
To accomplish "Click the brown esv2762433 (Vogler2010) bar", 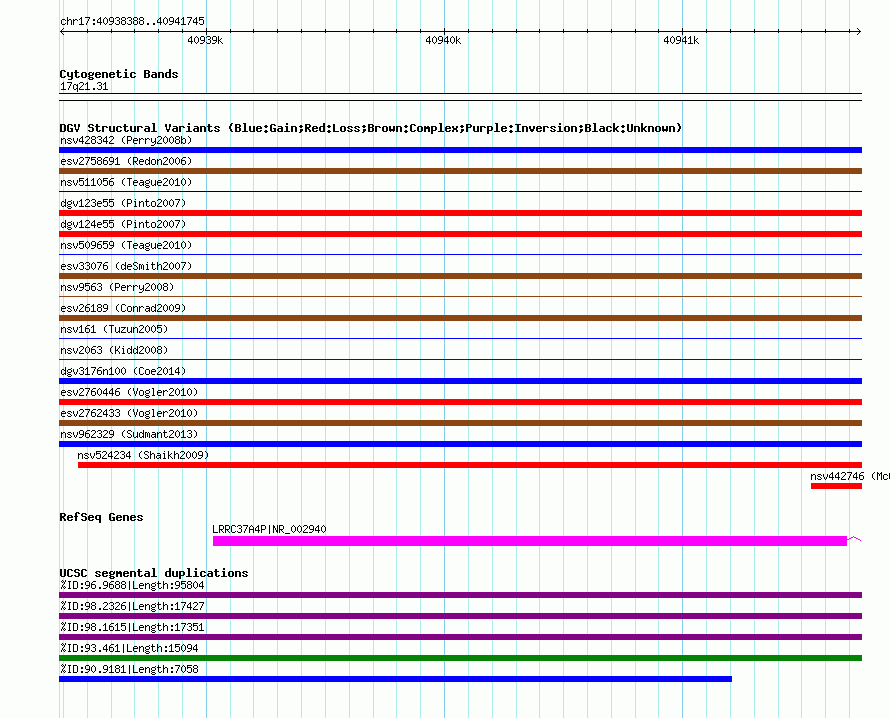I will pyautogui.click(x=460, y=423).
